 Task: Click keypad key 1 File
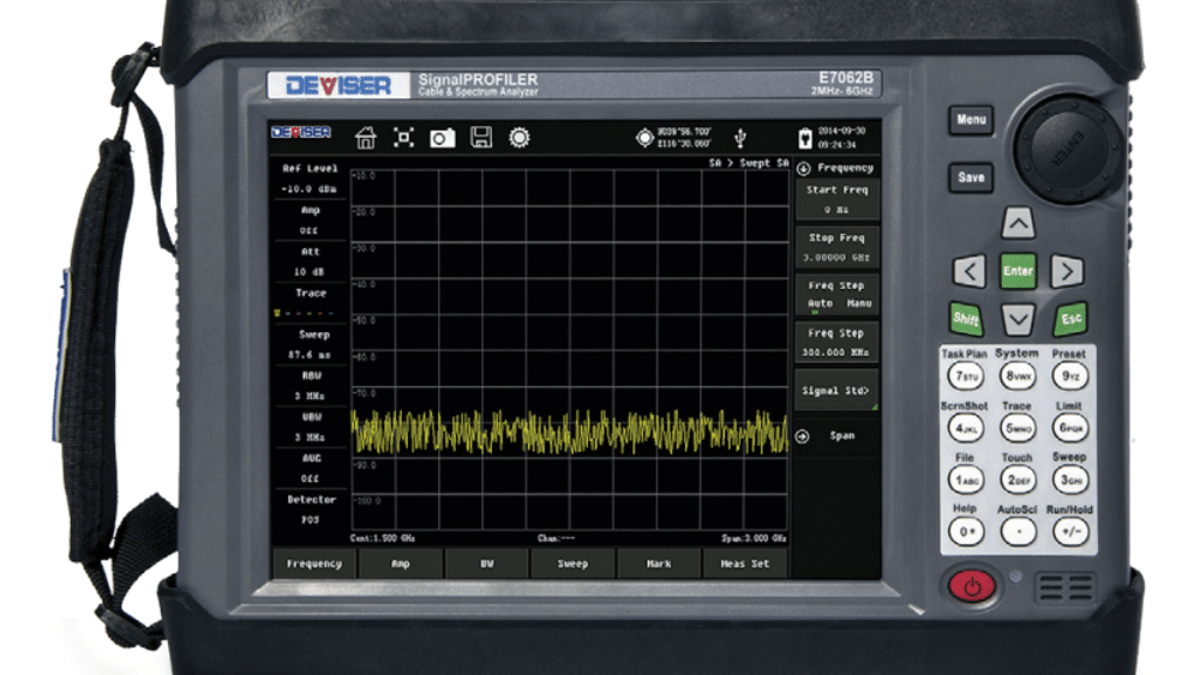(966, 480)
